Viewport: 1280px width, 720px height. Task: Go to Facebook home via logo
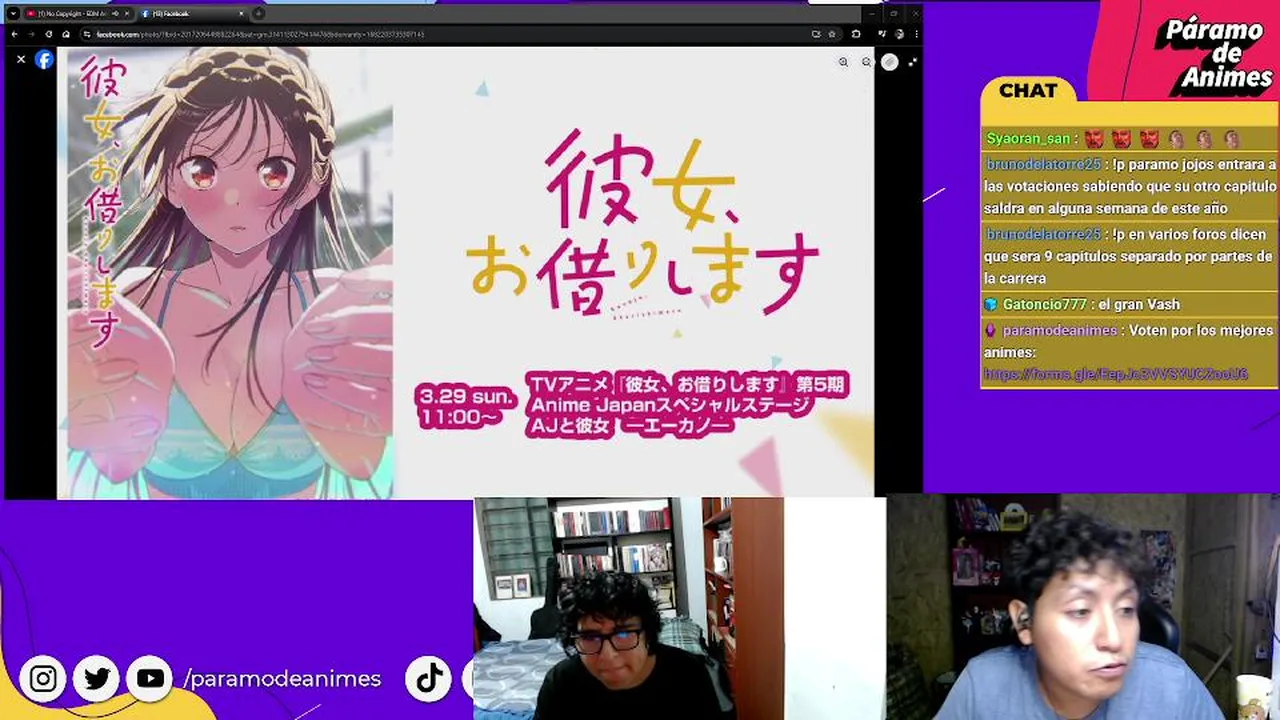click(44, 59)
